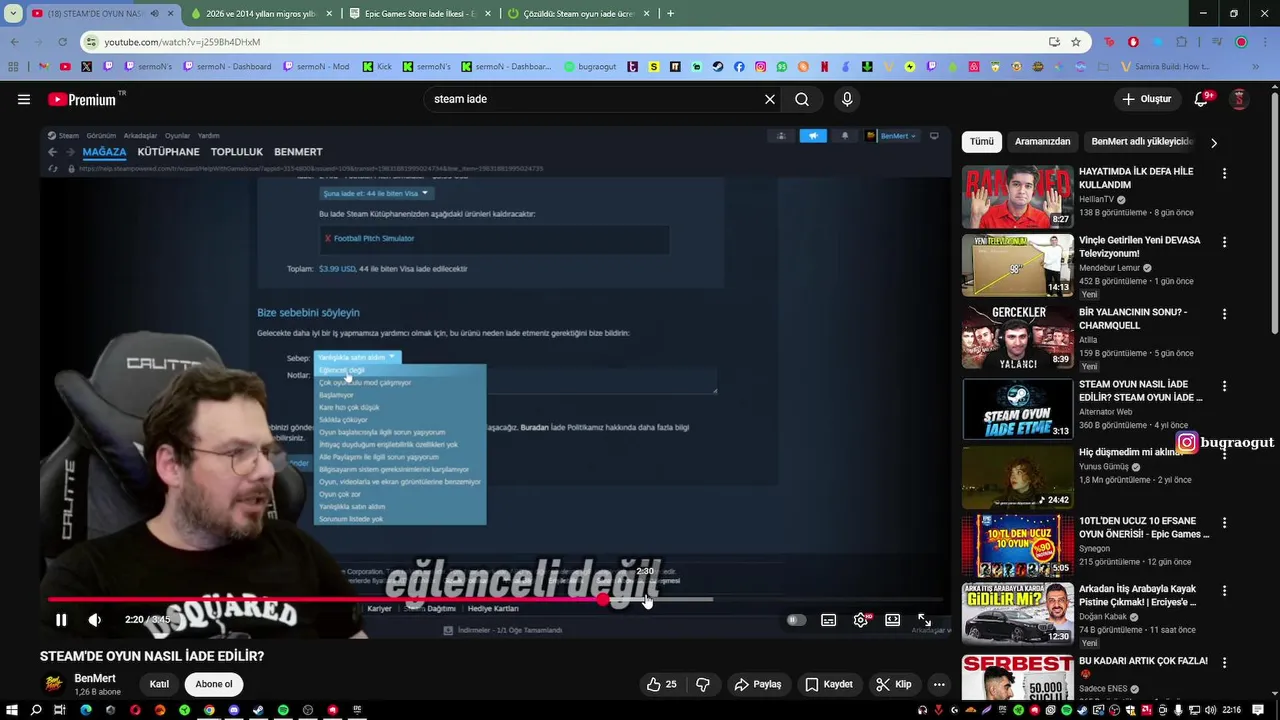Viewport: 1280px width, 720px height.
Task: Like the video with 25 likes
Action: (662, 684)
